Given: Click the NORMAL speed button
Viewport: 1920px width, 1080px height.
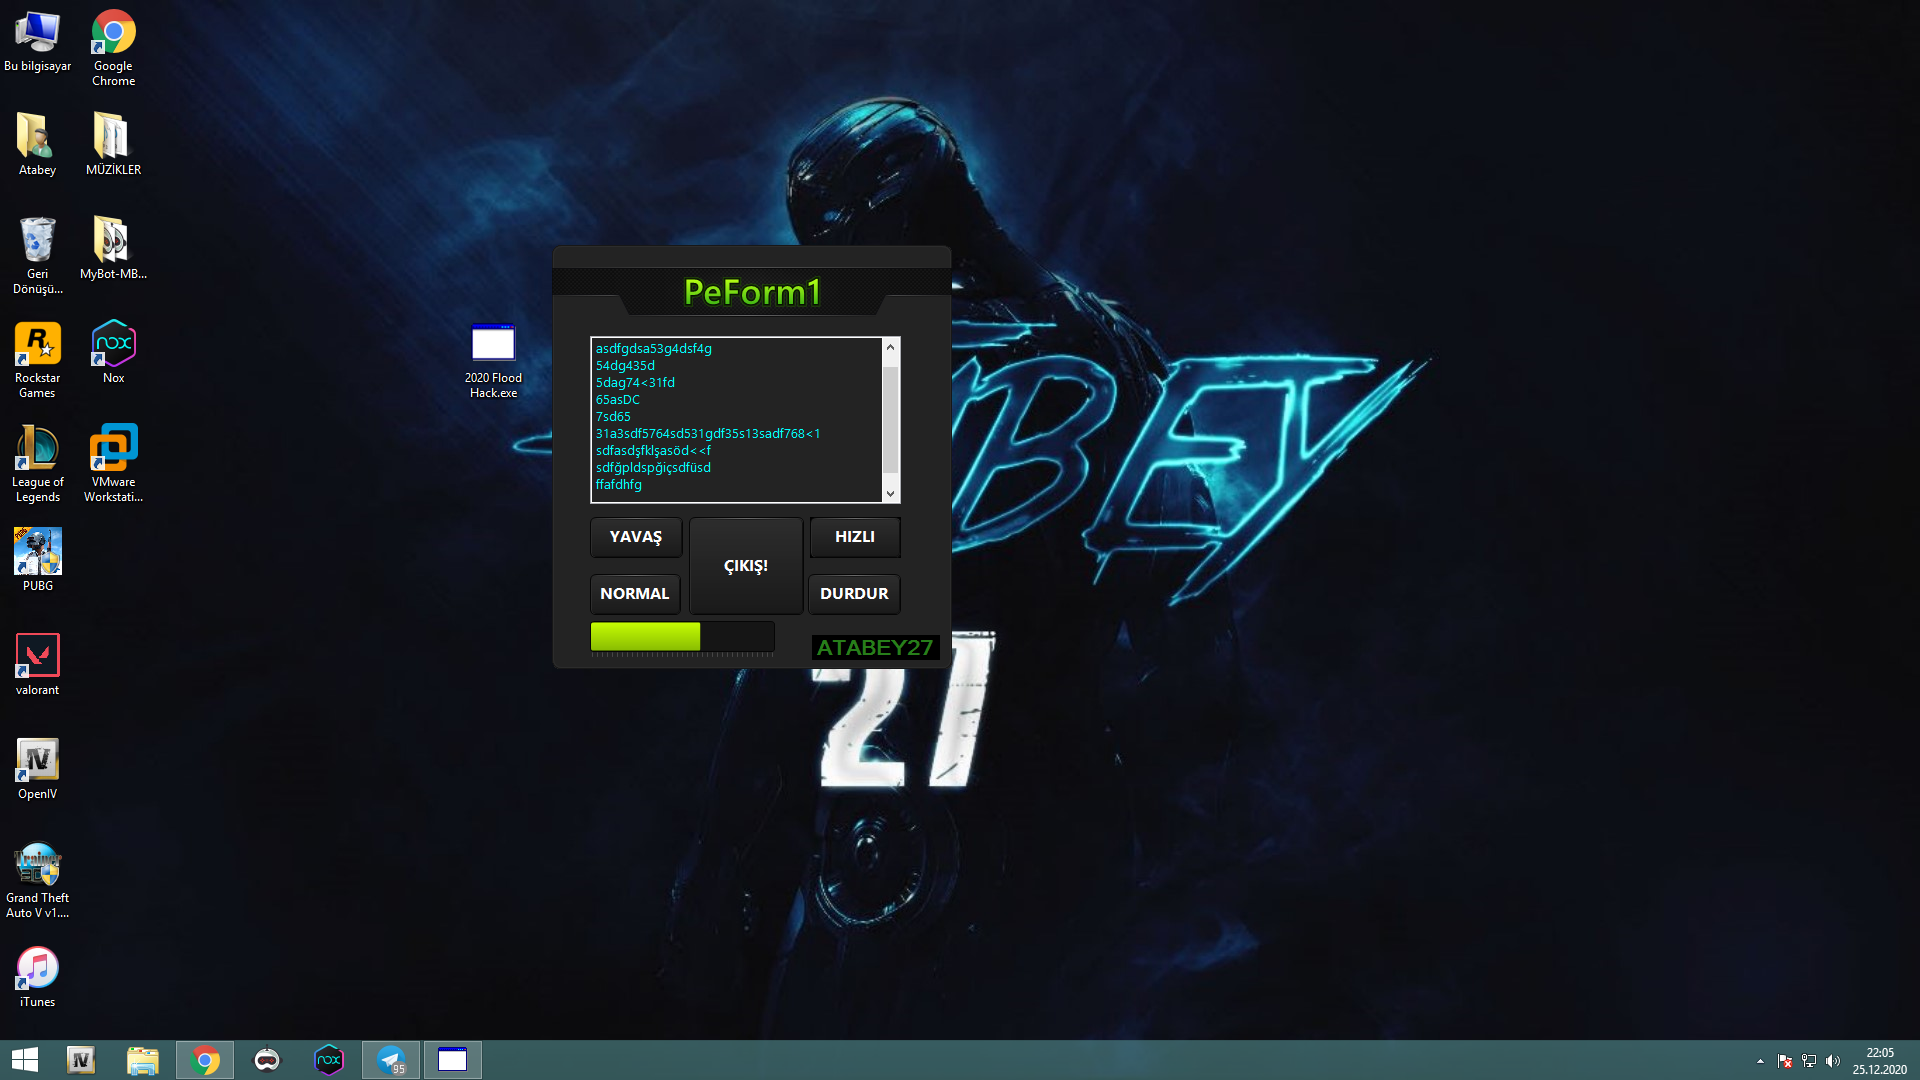Looking at the screenshot, I should [635, 594].
